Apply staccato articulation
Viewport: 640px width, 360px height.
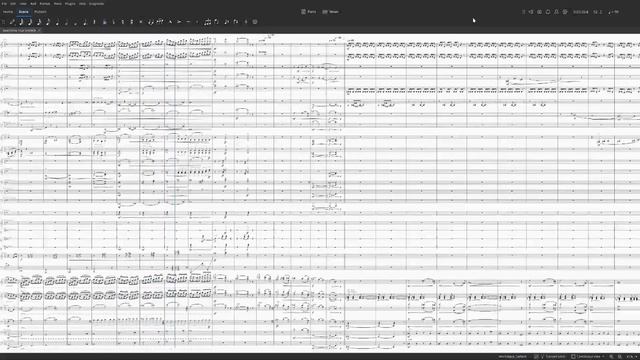coord(197,22)
